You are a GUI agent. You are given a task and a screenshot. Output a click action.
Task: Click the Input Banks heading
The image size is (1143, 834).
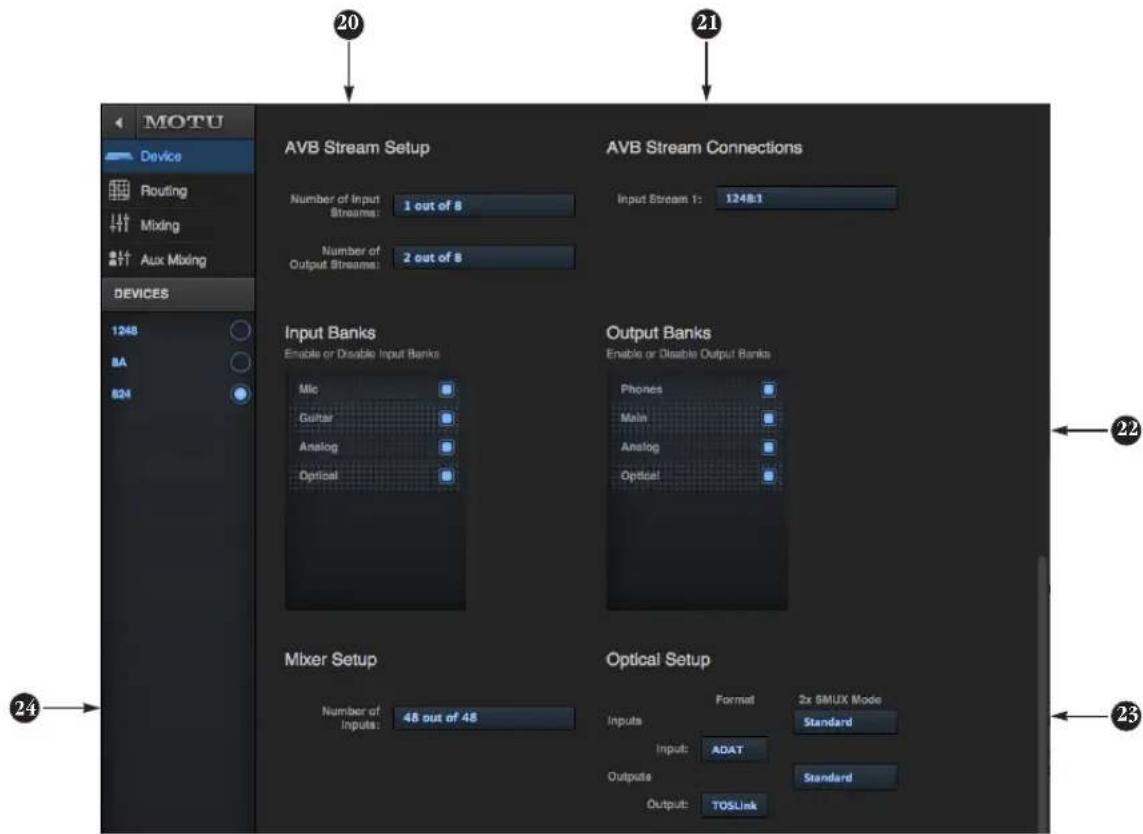(330, 332)
